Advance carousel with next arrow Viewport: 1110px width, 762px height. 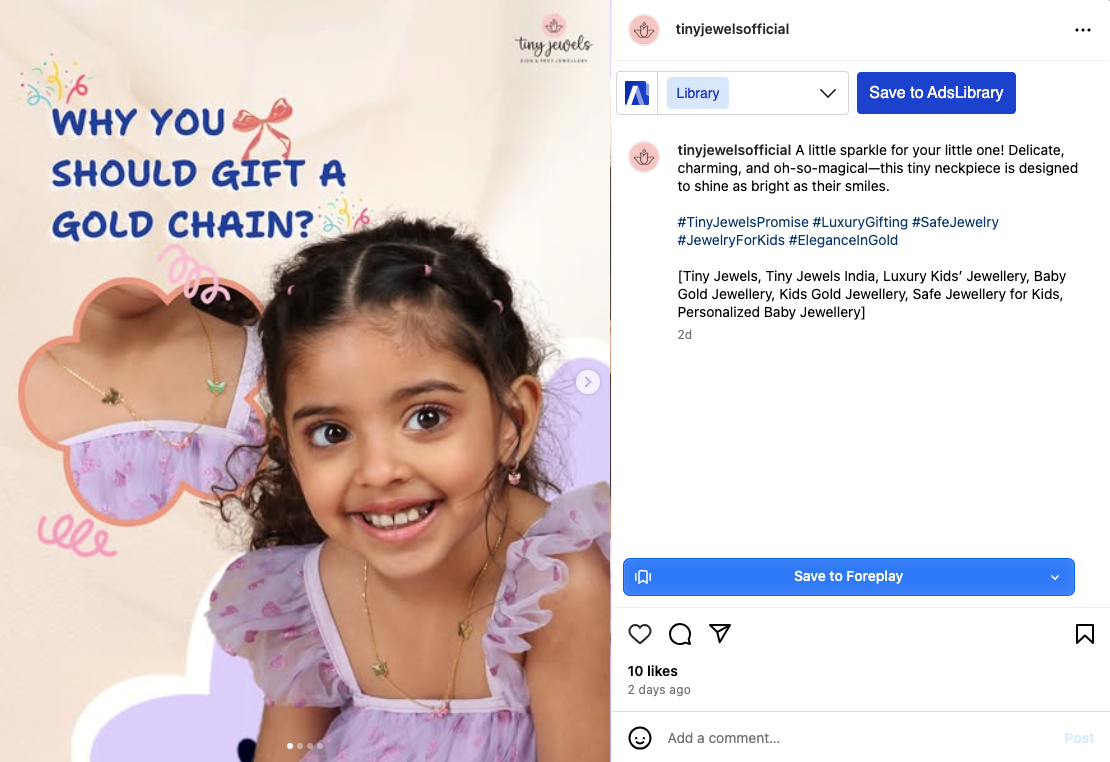point(588,382)
